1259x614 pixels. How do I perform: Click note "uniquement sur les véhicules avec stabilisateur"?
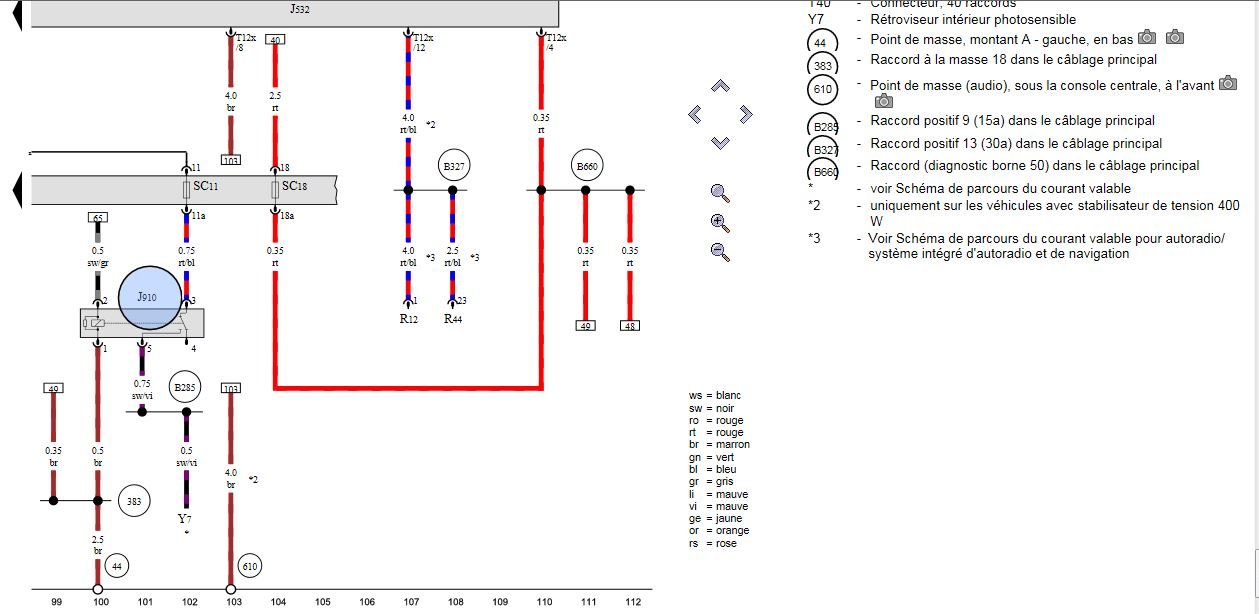pos(1054,213)
